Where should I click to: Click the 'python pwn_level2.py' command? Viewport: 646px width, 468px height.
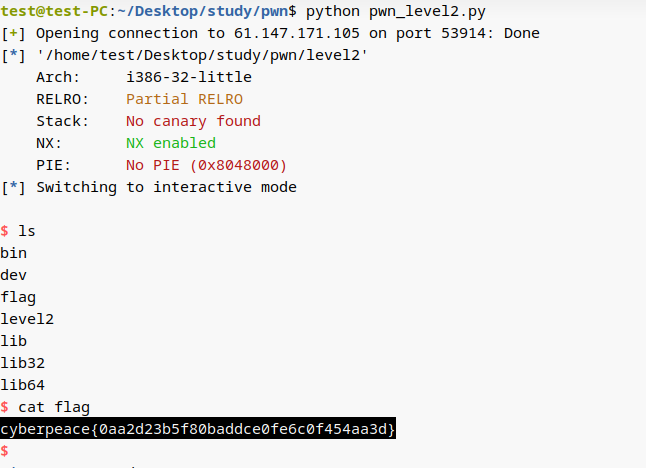(396, 12)
